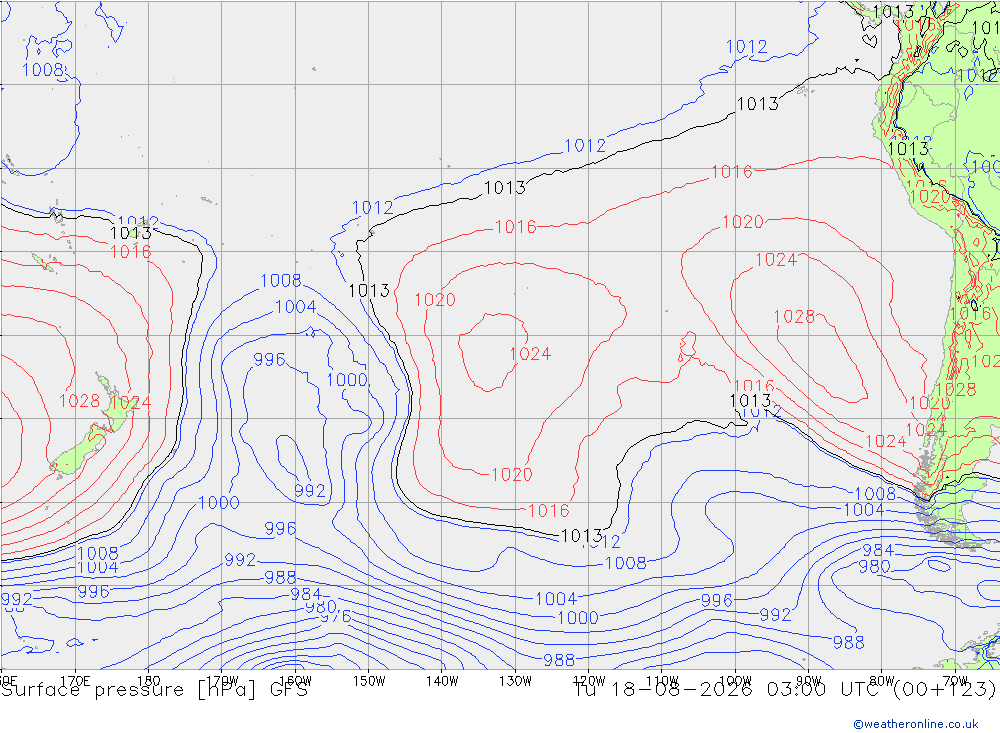Select the 110W longitude axis label
Image resolution: width=1000 pixels, height=733 pixels.
(x=662, y=681)
